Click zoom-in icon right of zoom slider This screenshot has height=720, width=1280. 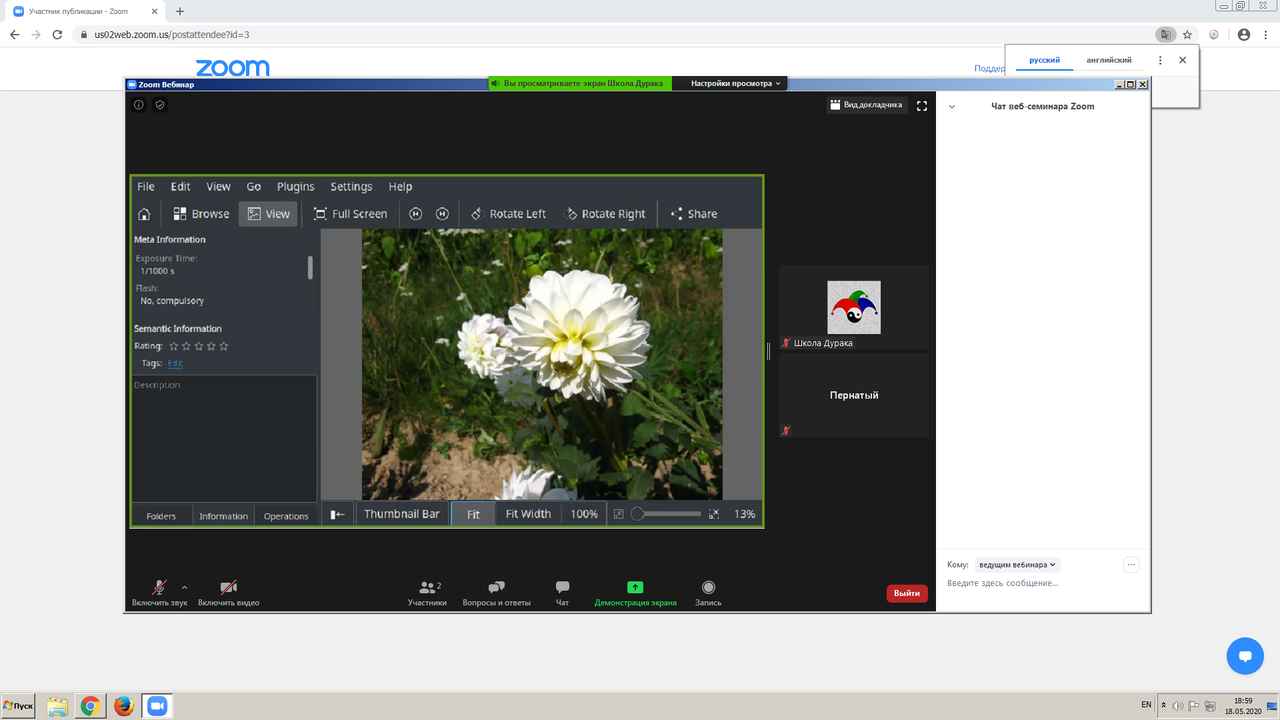point(714,514)
